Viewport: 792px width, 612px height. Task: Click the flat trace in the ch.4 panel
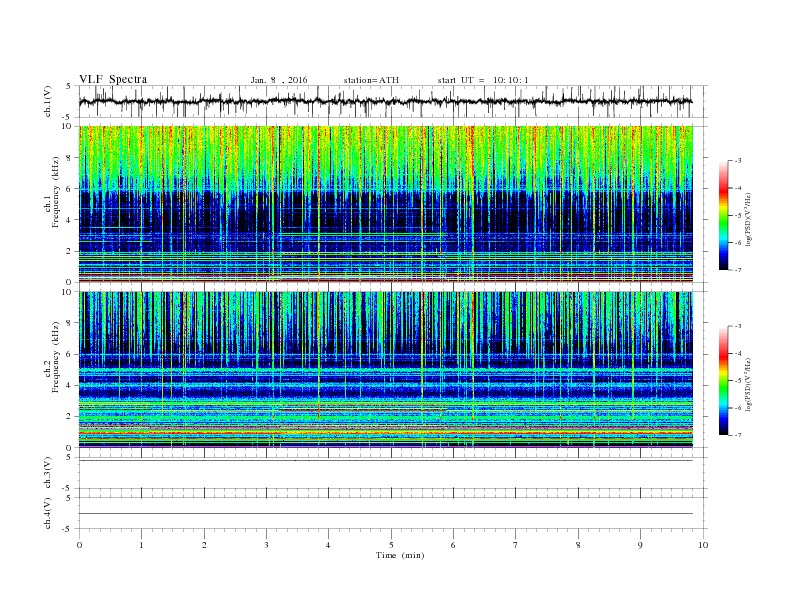point(386,514)
